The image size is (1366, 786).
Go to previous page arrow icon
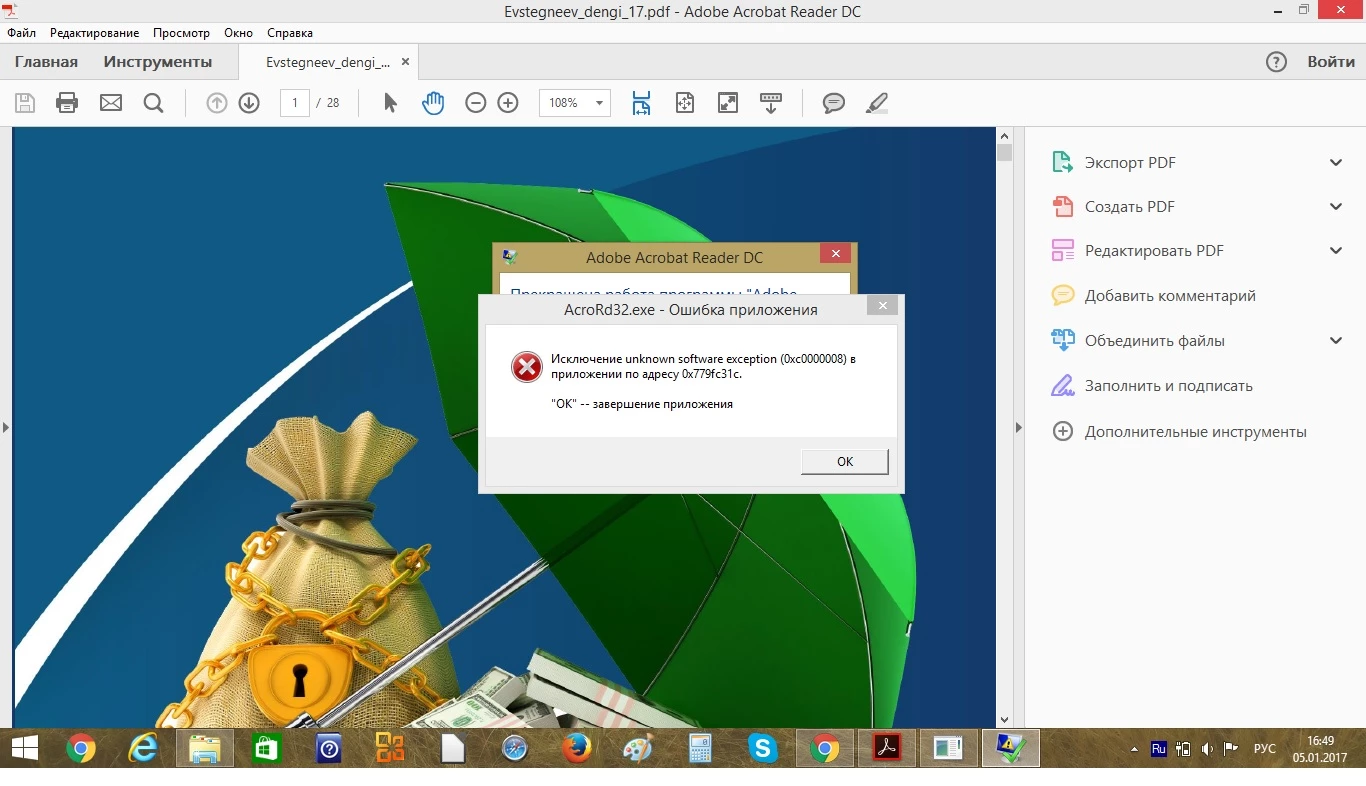pyautogui.click(x=217, y=103)
